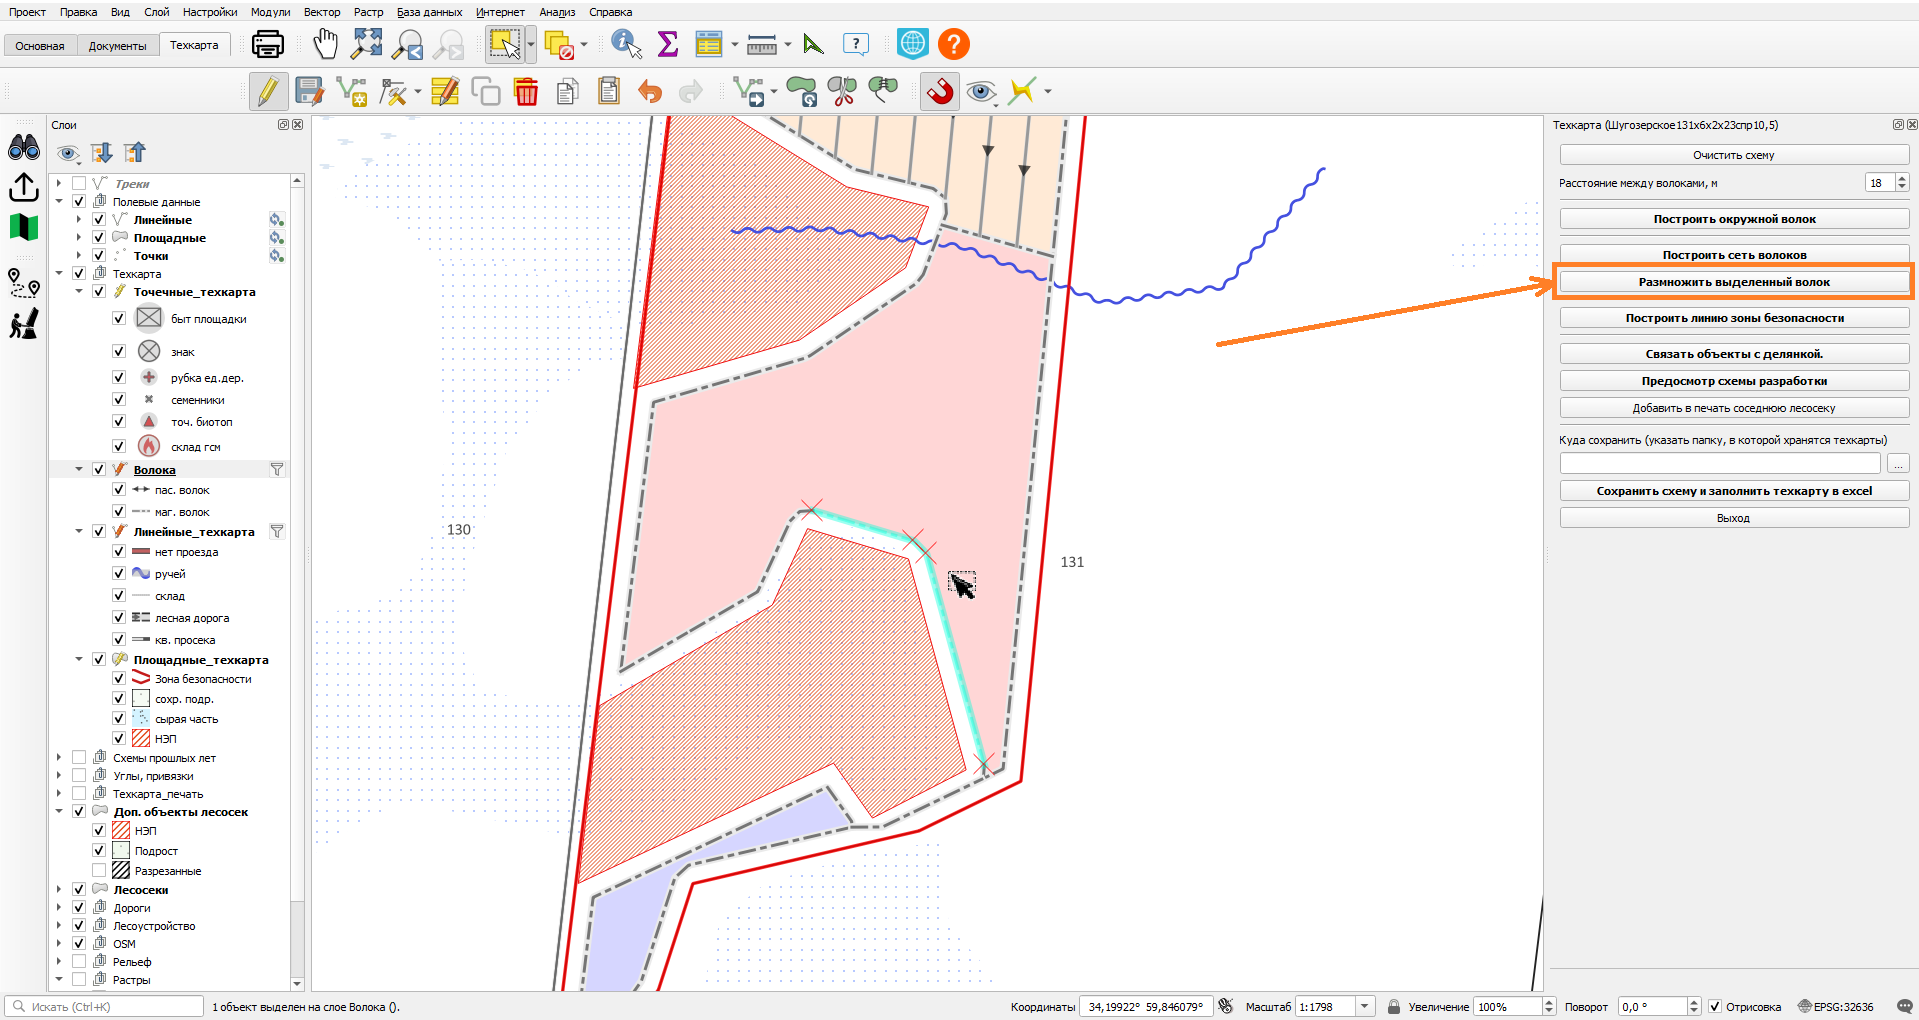Click the save folder path input field
The image size is (1919, 1020).
1720,464
